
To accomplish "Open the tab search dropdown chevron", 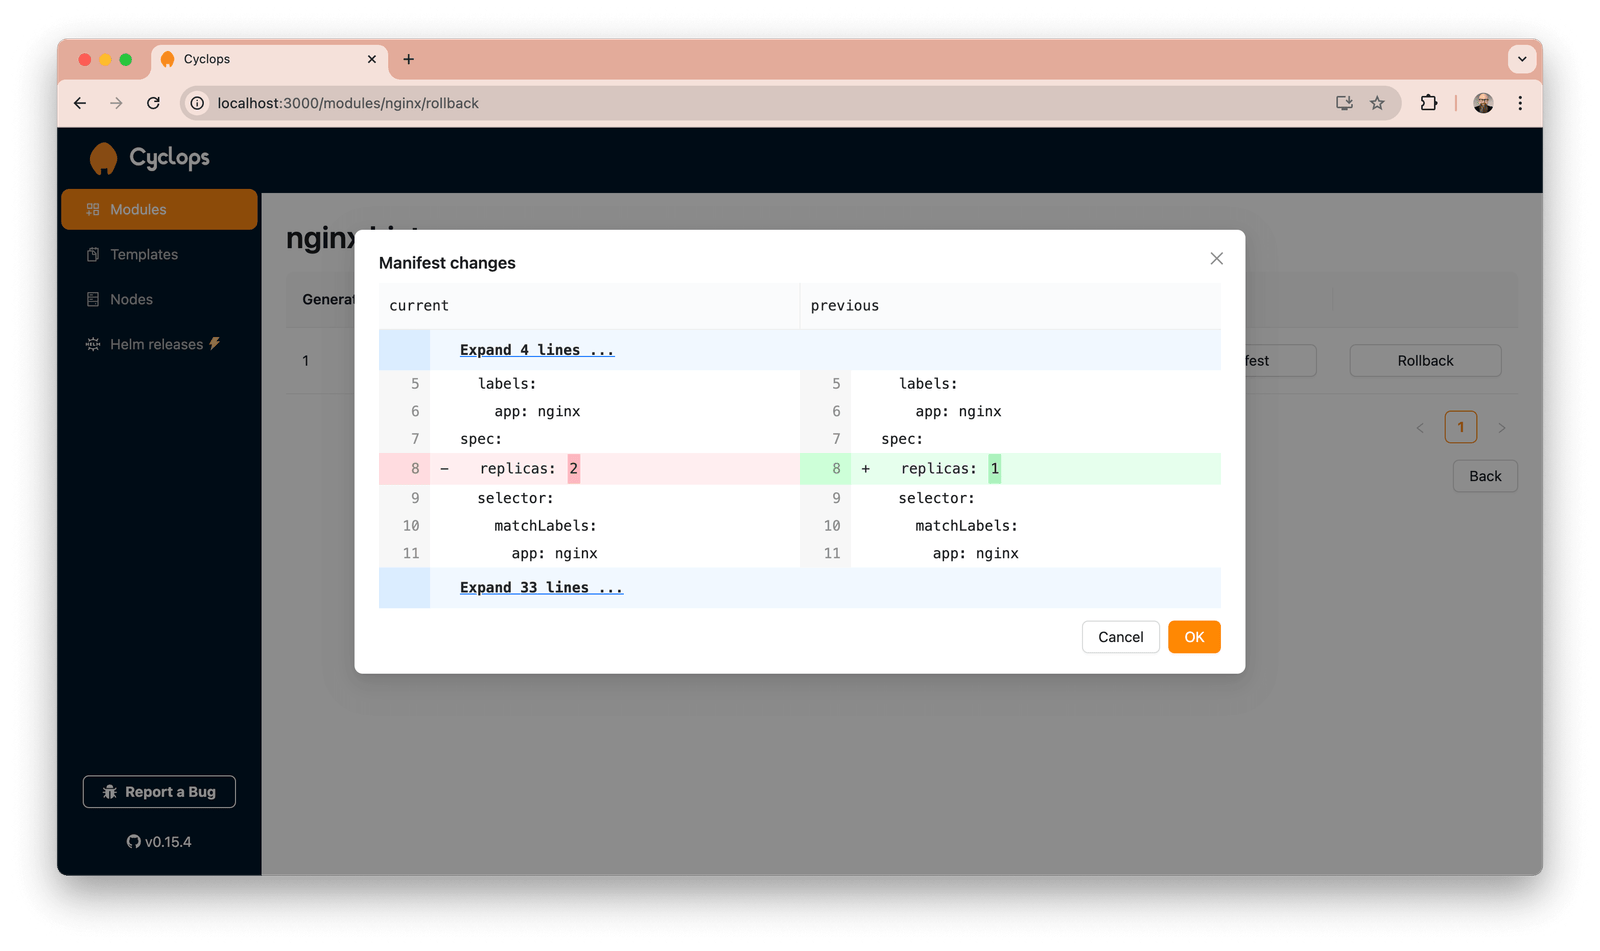I will tap(1522, 59).
